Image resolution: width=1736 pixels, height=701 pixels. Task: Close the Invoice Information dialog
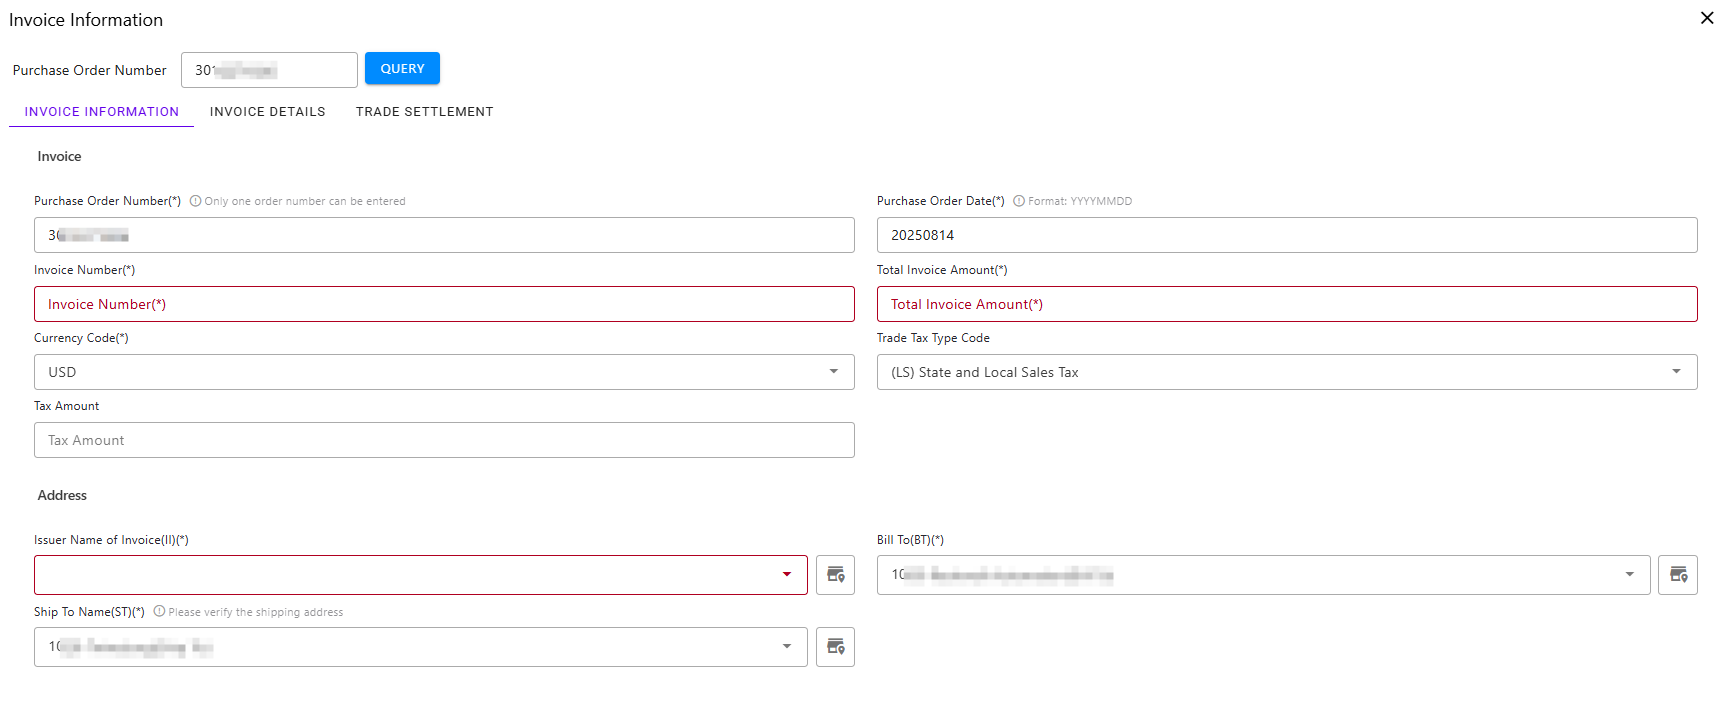point(1707,18)
